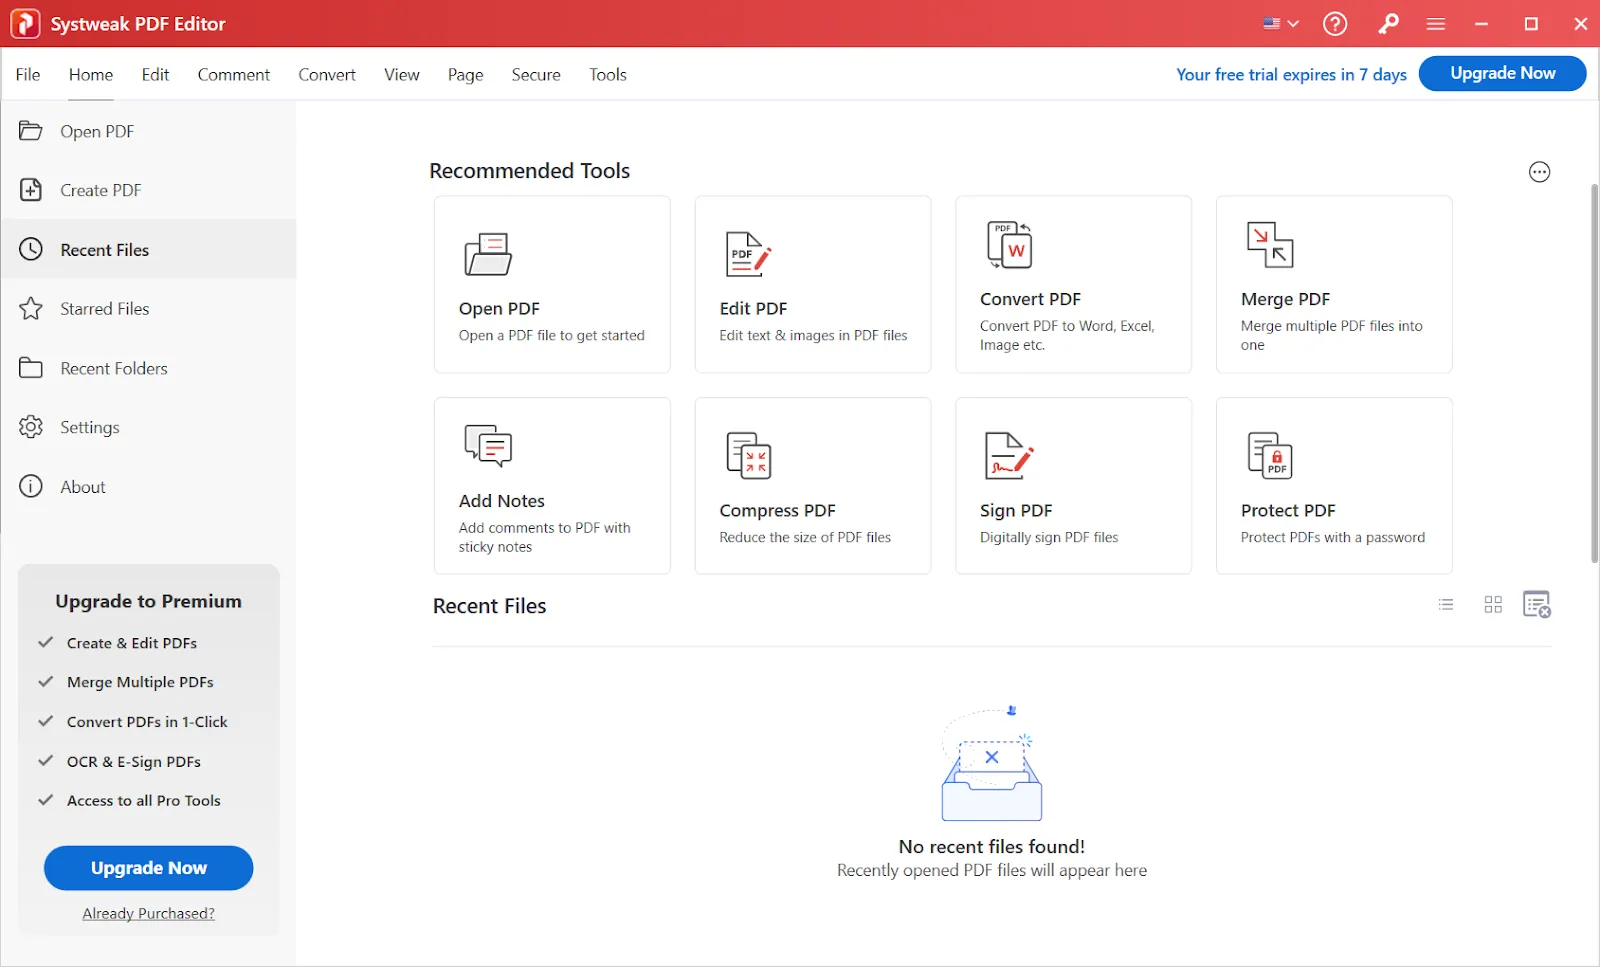Viewport: 1600px width, 967px height.
Task: Switch to the Convert menu
Action: (x=327, y=74)
